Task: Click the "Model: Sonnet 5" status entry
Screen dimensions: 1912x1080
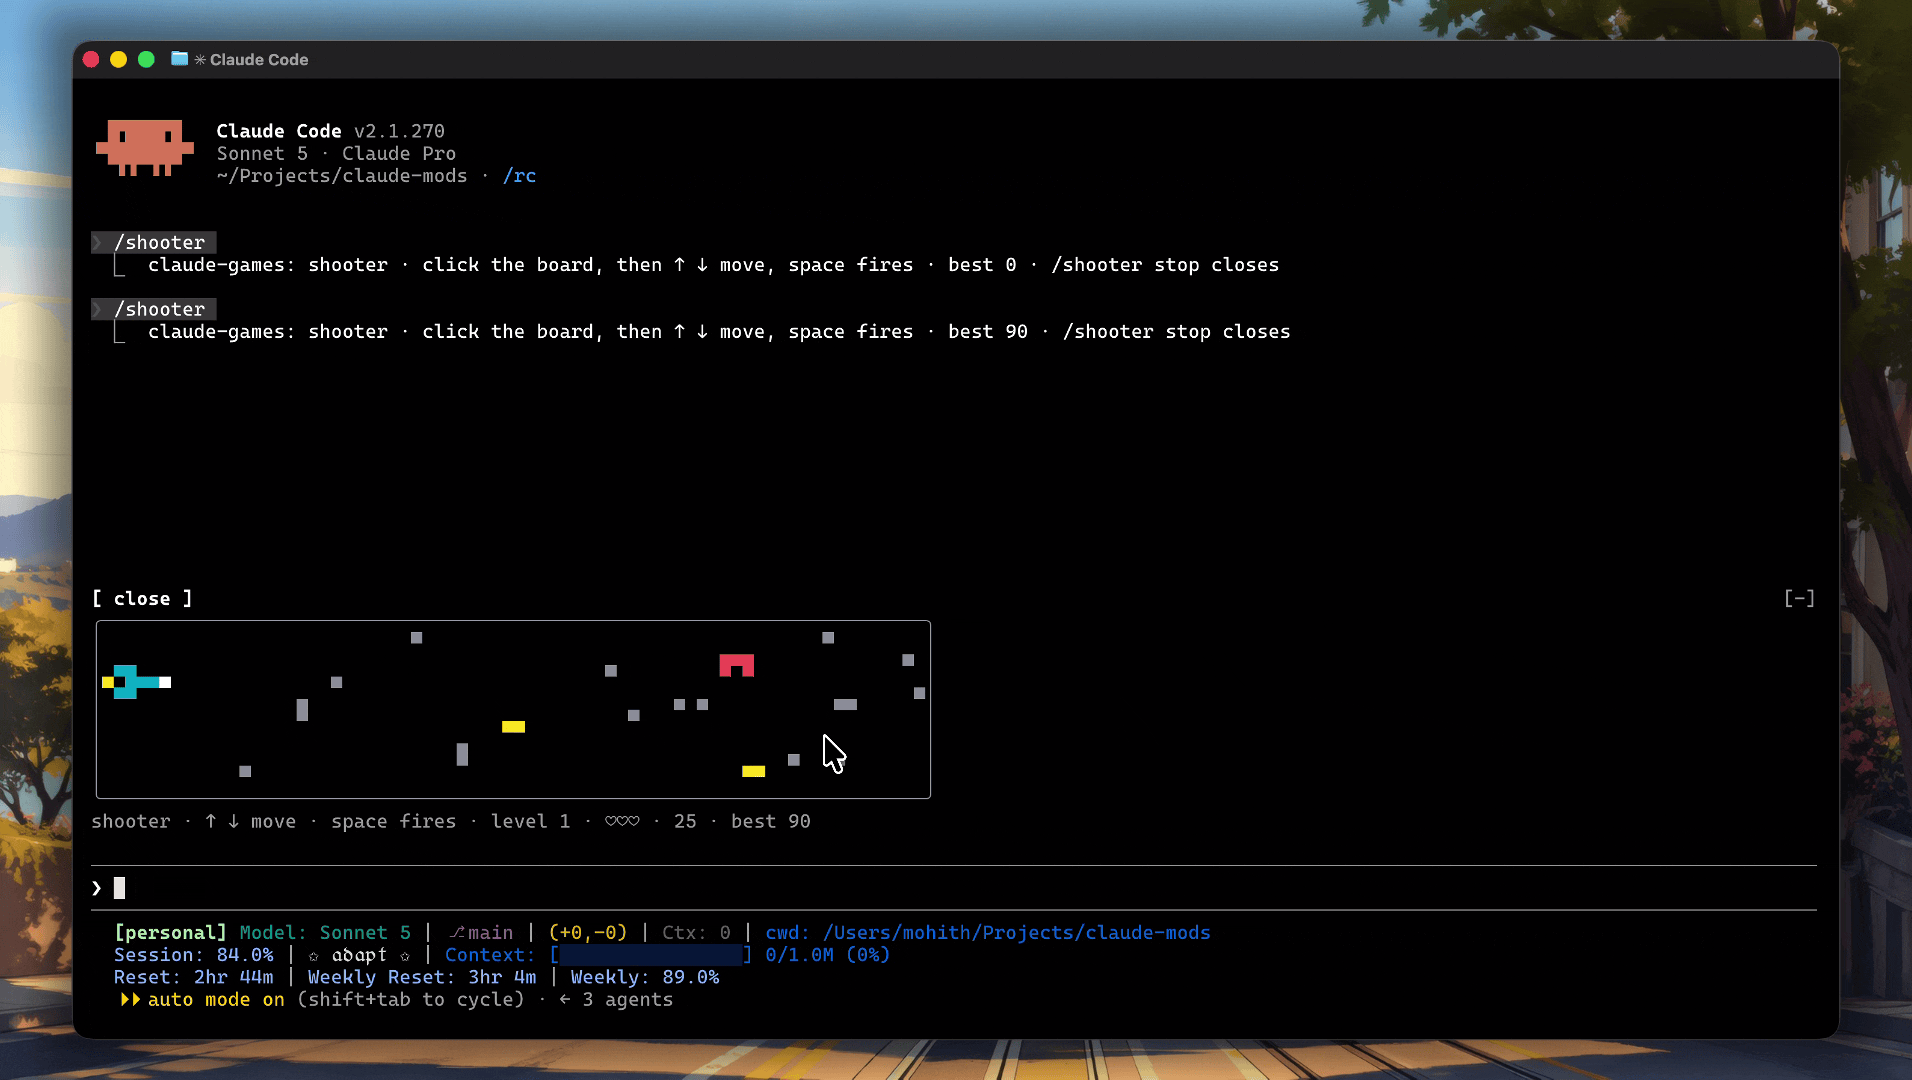Action: coord(325,933)
